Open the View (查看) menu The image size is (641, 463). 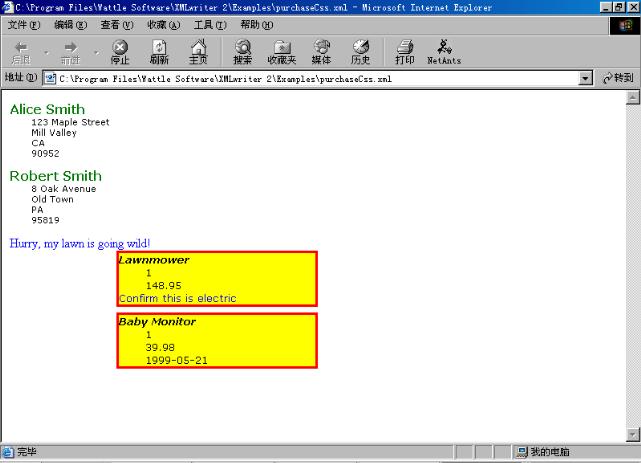(x=117, y=25)
